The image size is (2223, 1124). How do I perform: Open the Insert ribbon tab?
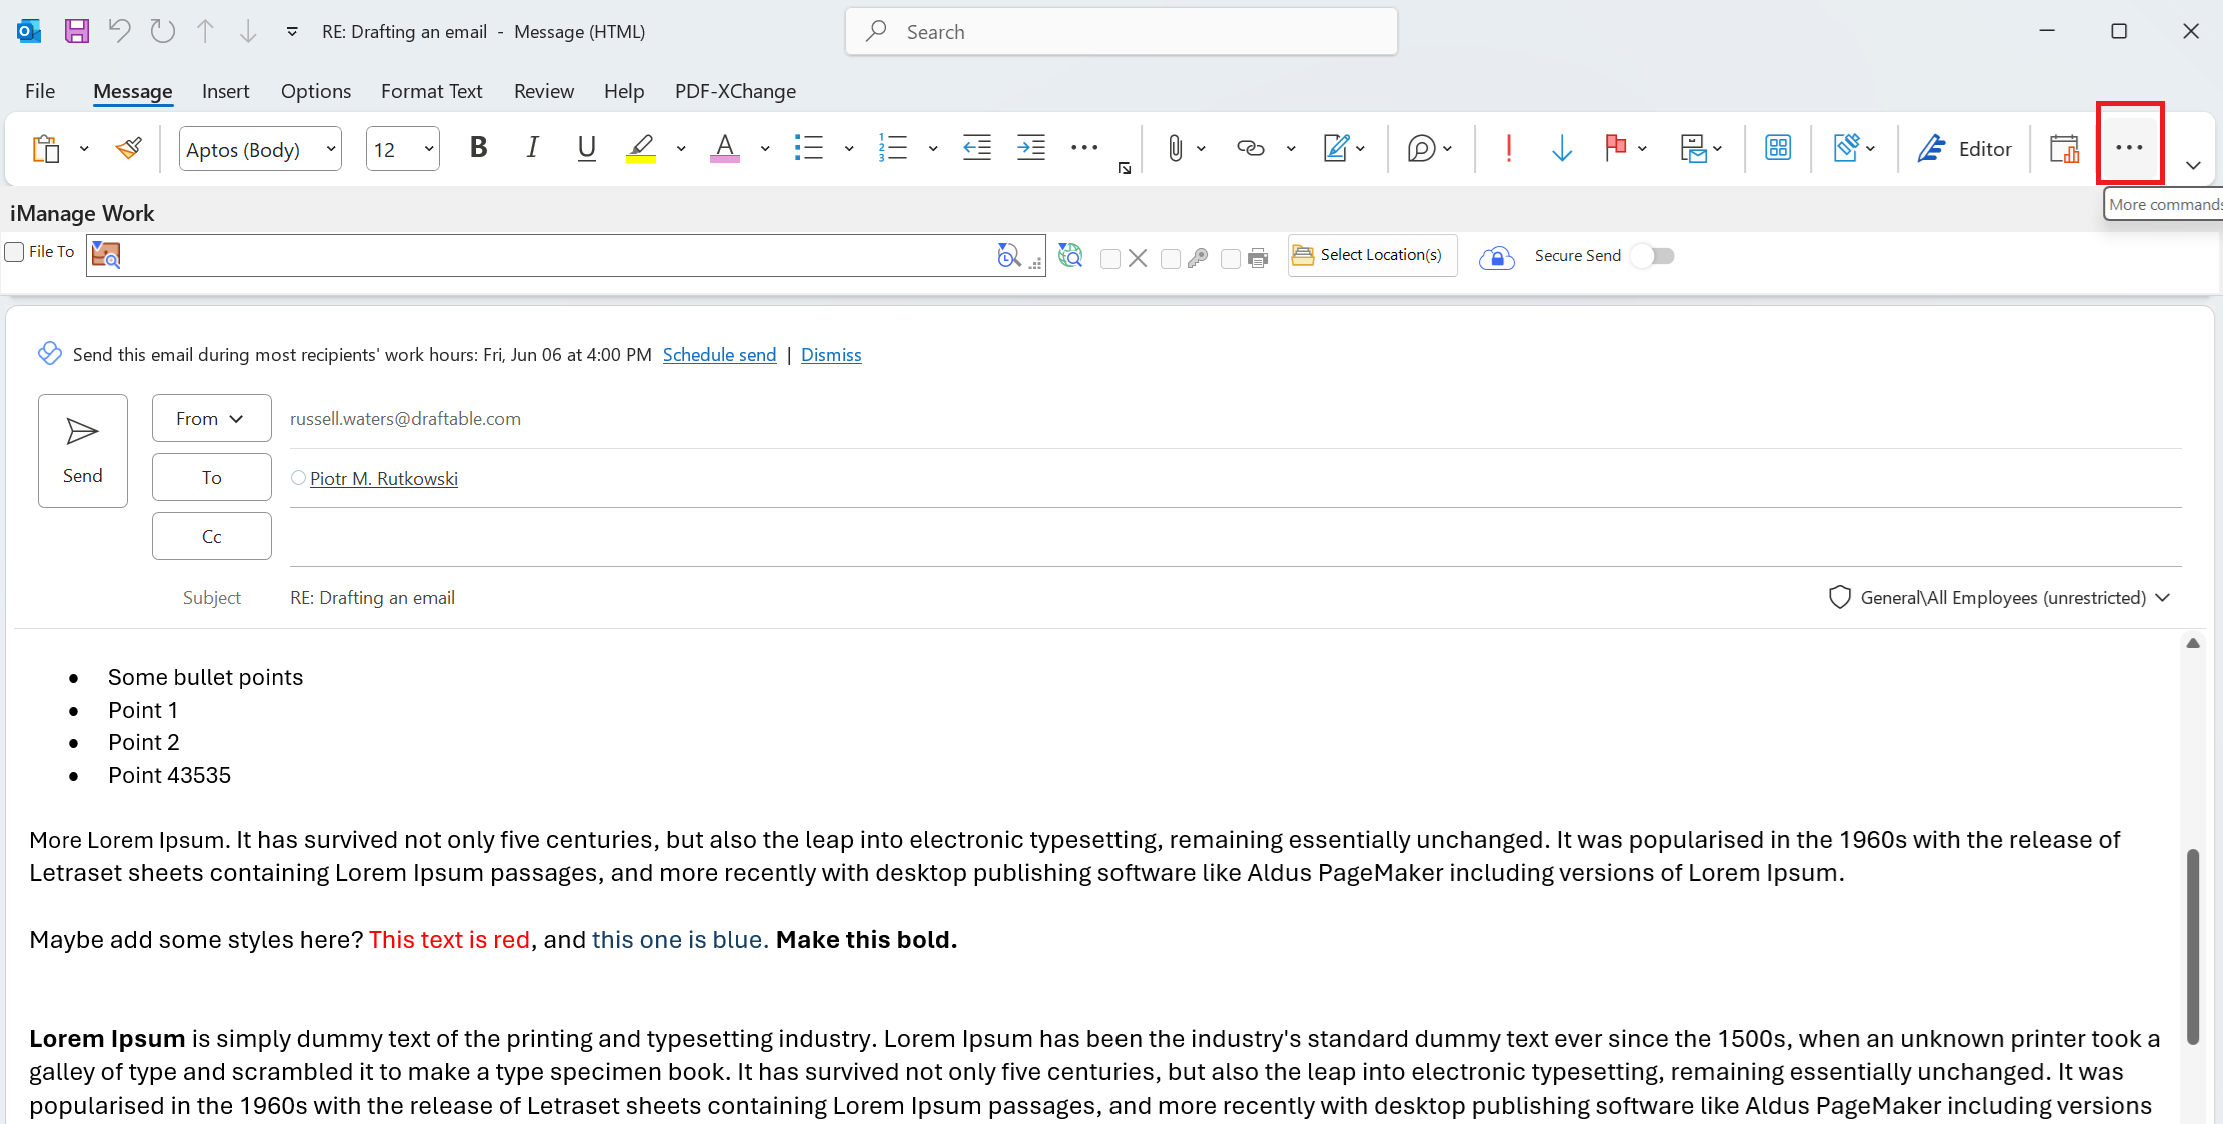(225, 91)
